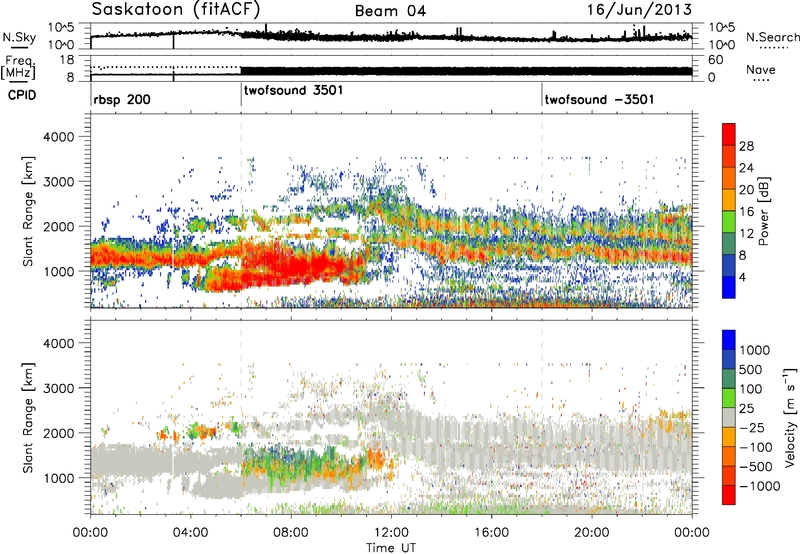Click the red bottom segment of Velocity colorbar
Image resolution: width=800 pixels, height=554 pixels.
pyautogui.click(x=729, y=495)
